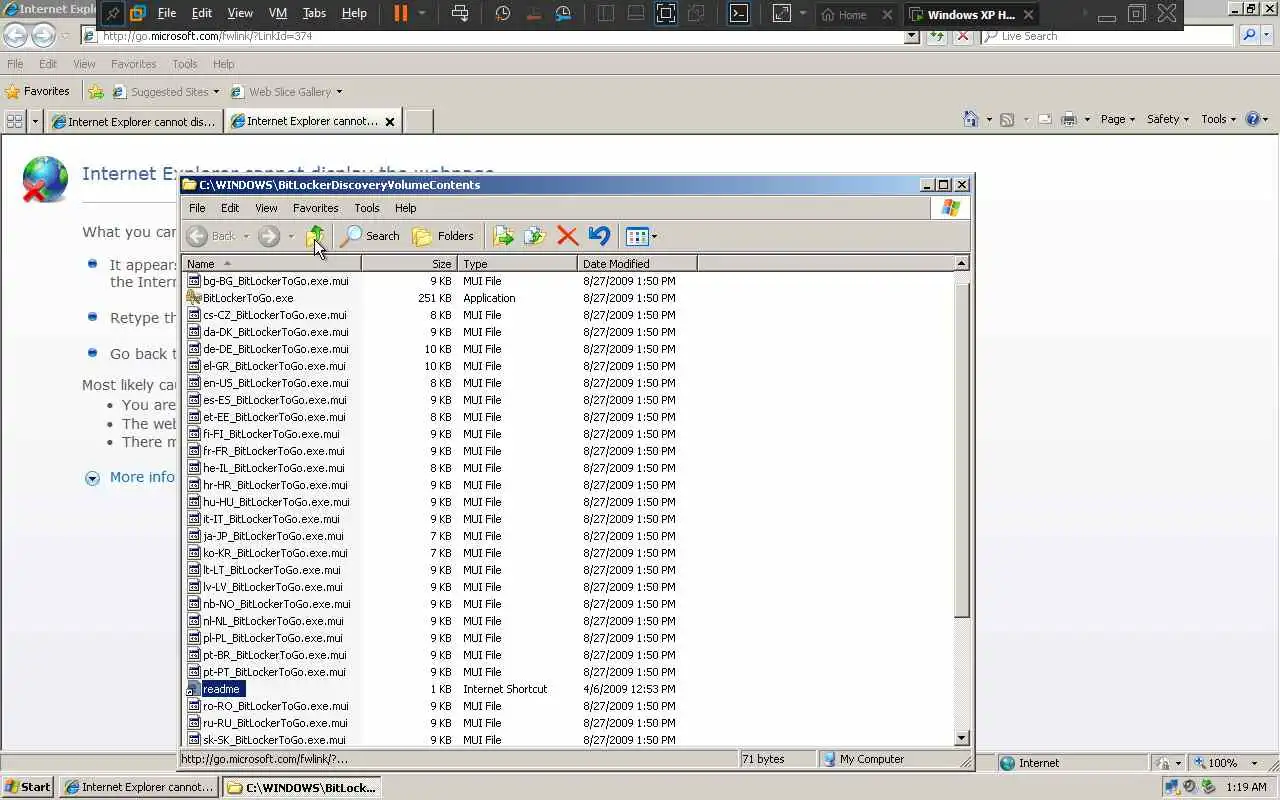
Task: Click the IE Stop red X button
Action: point(962,36)
